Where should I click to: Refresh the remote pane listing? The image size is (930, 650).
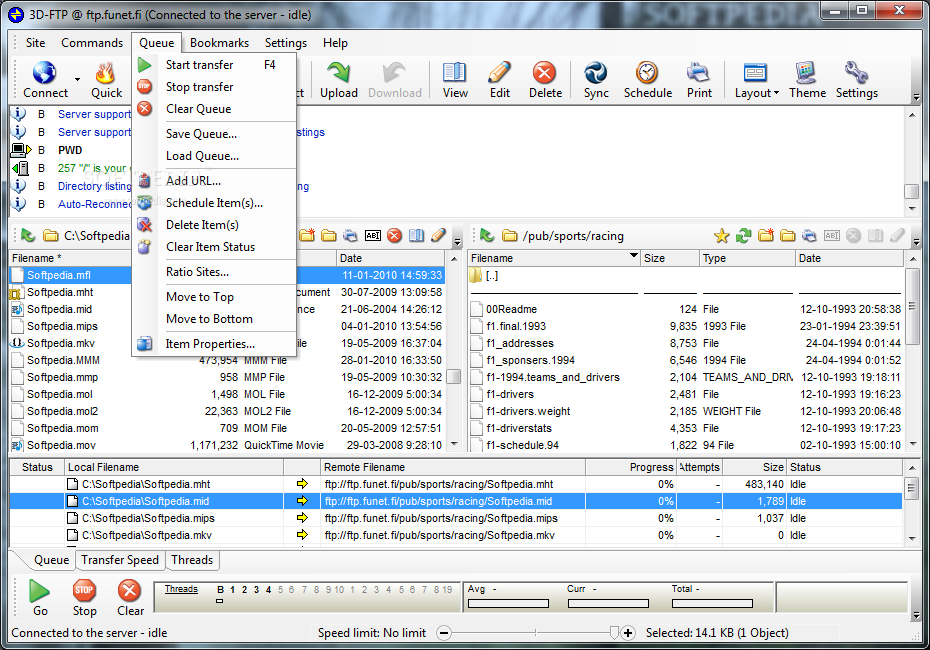743,236
